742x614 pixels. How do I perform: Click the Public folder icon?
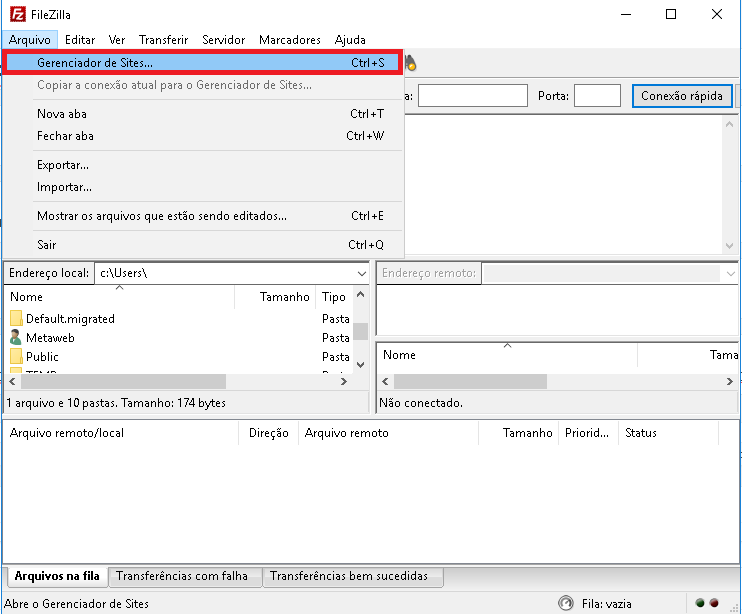tap(16, 357)
